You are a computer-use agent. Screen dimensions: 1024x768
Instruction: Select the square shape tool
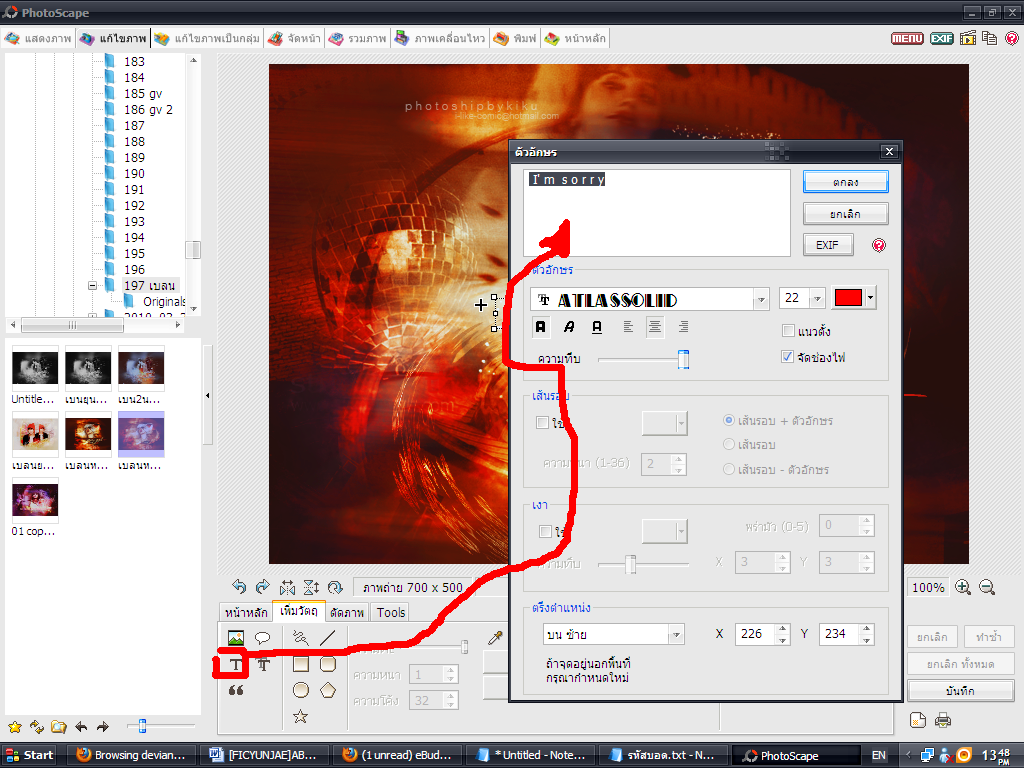[x=300, y=664]
